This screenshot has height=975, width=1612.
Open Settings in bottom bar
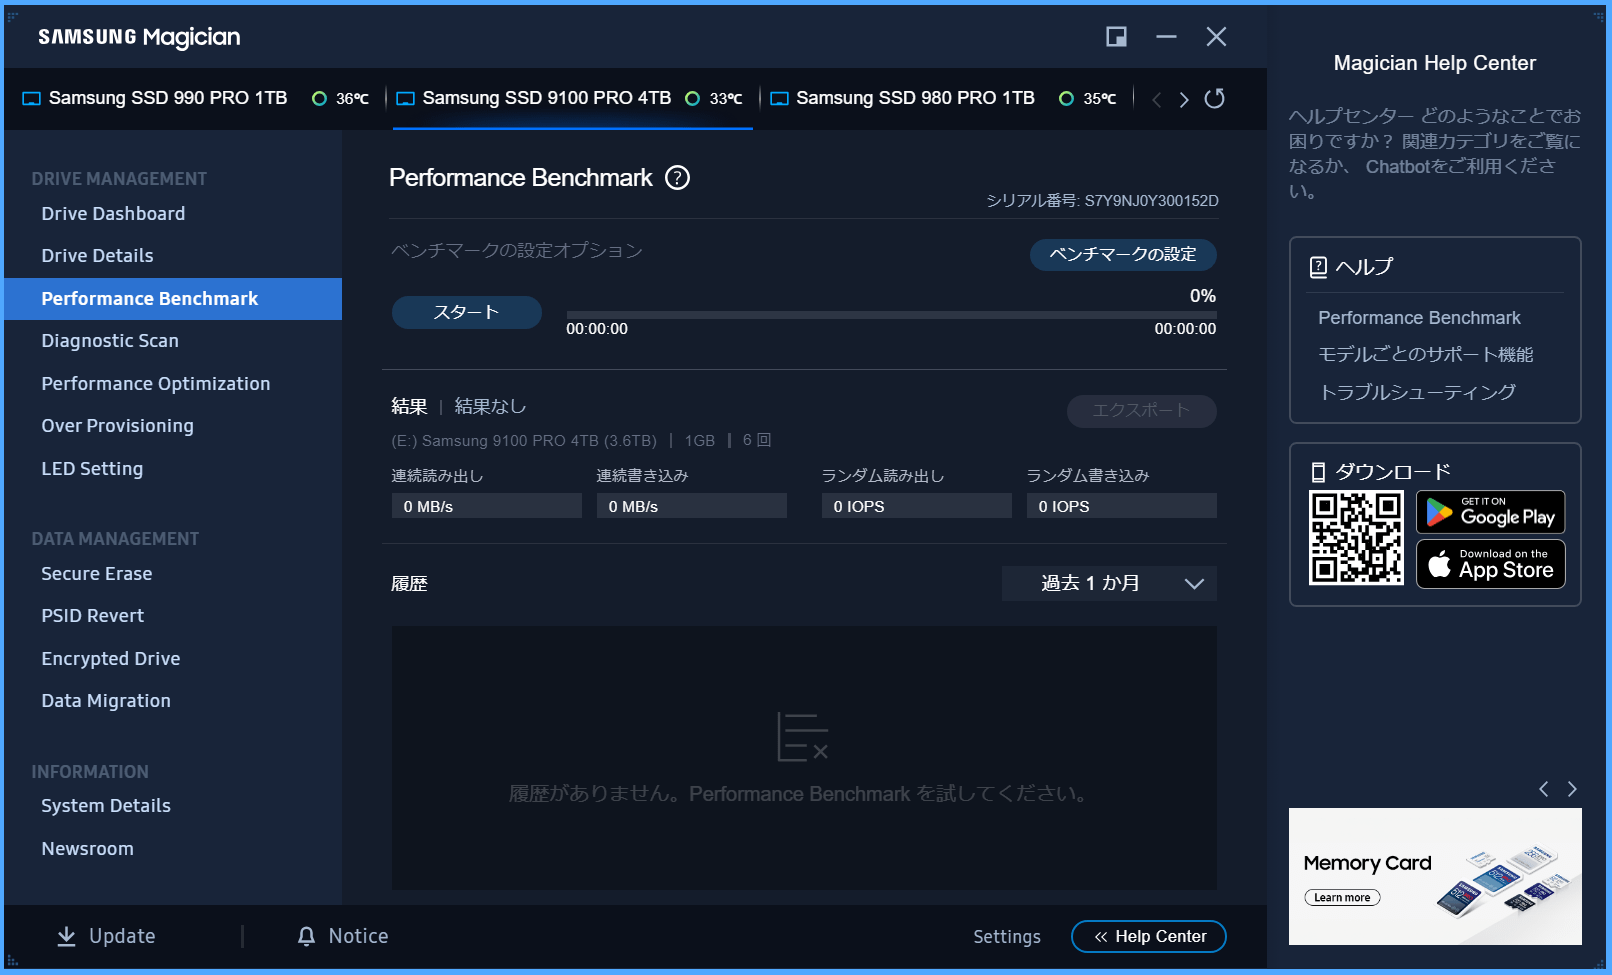click(1007, 937)
